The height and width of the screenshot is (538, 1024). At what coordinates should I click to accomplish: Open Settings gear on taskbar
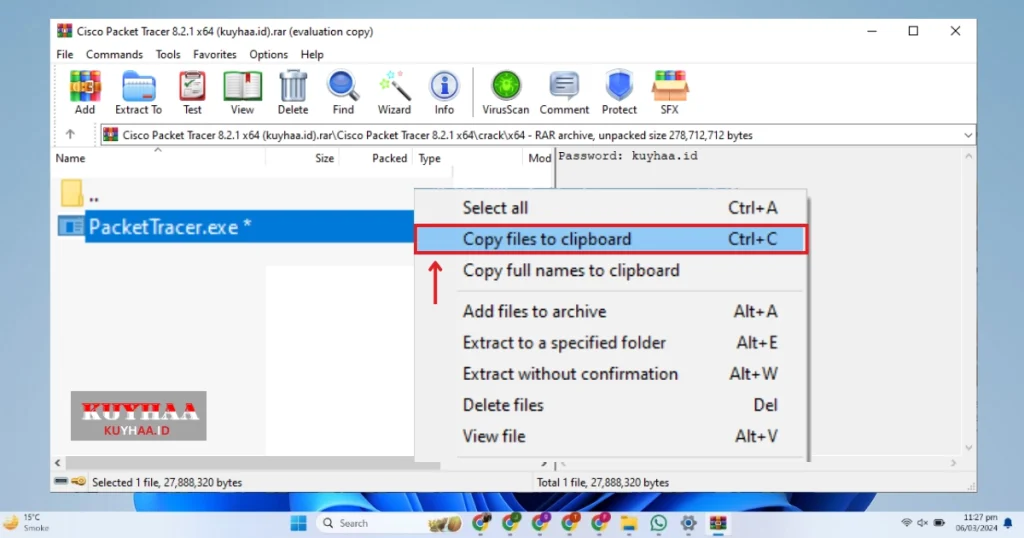coord(688,523)
